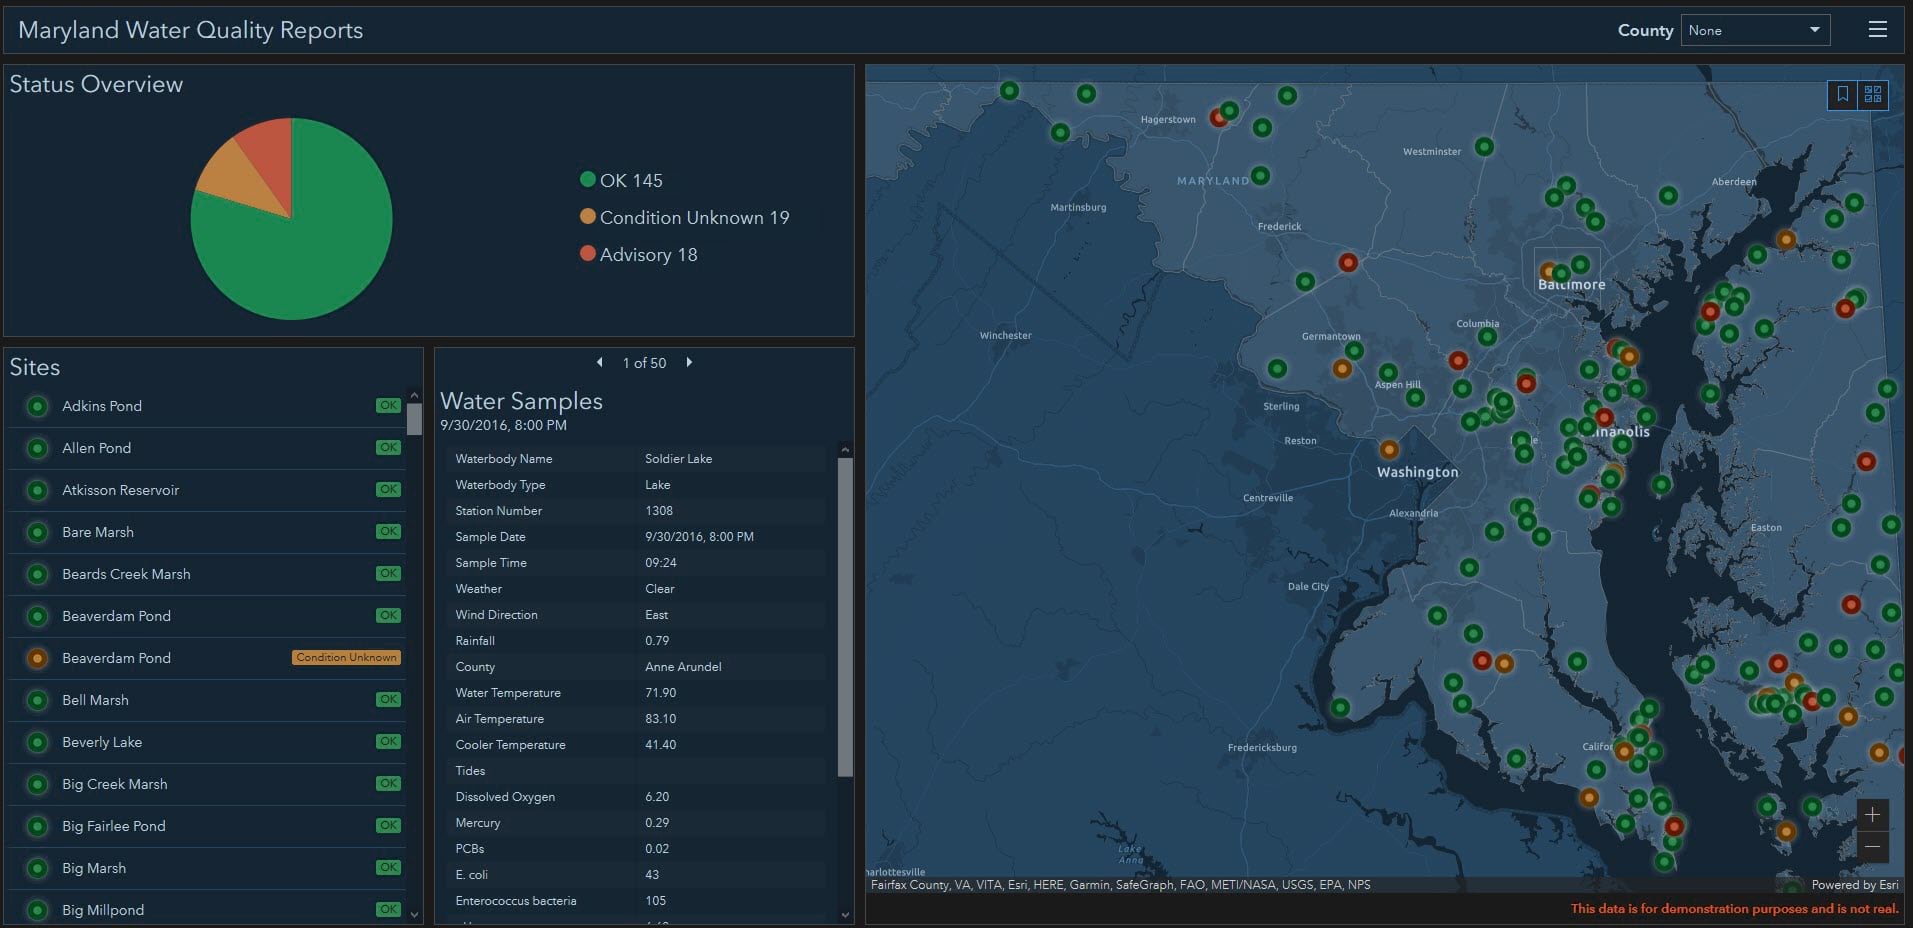Open the basemap gallery icon
Viewport: 1913px width, 928px height.
point(1872,95)
